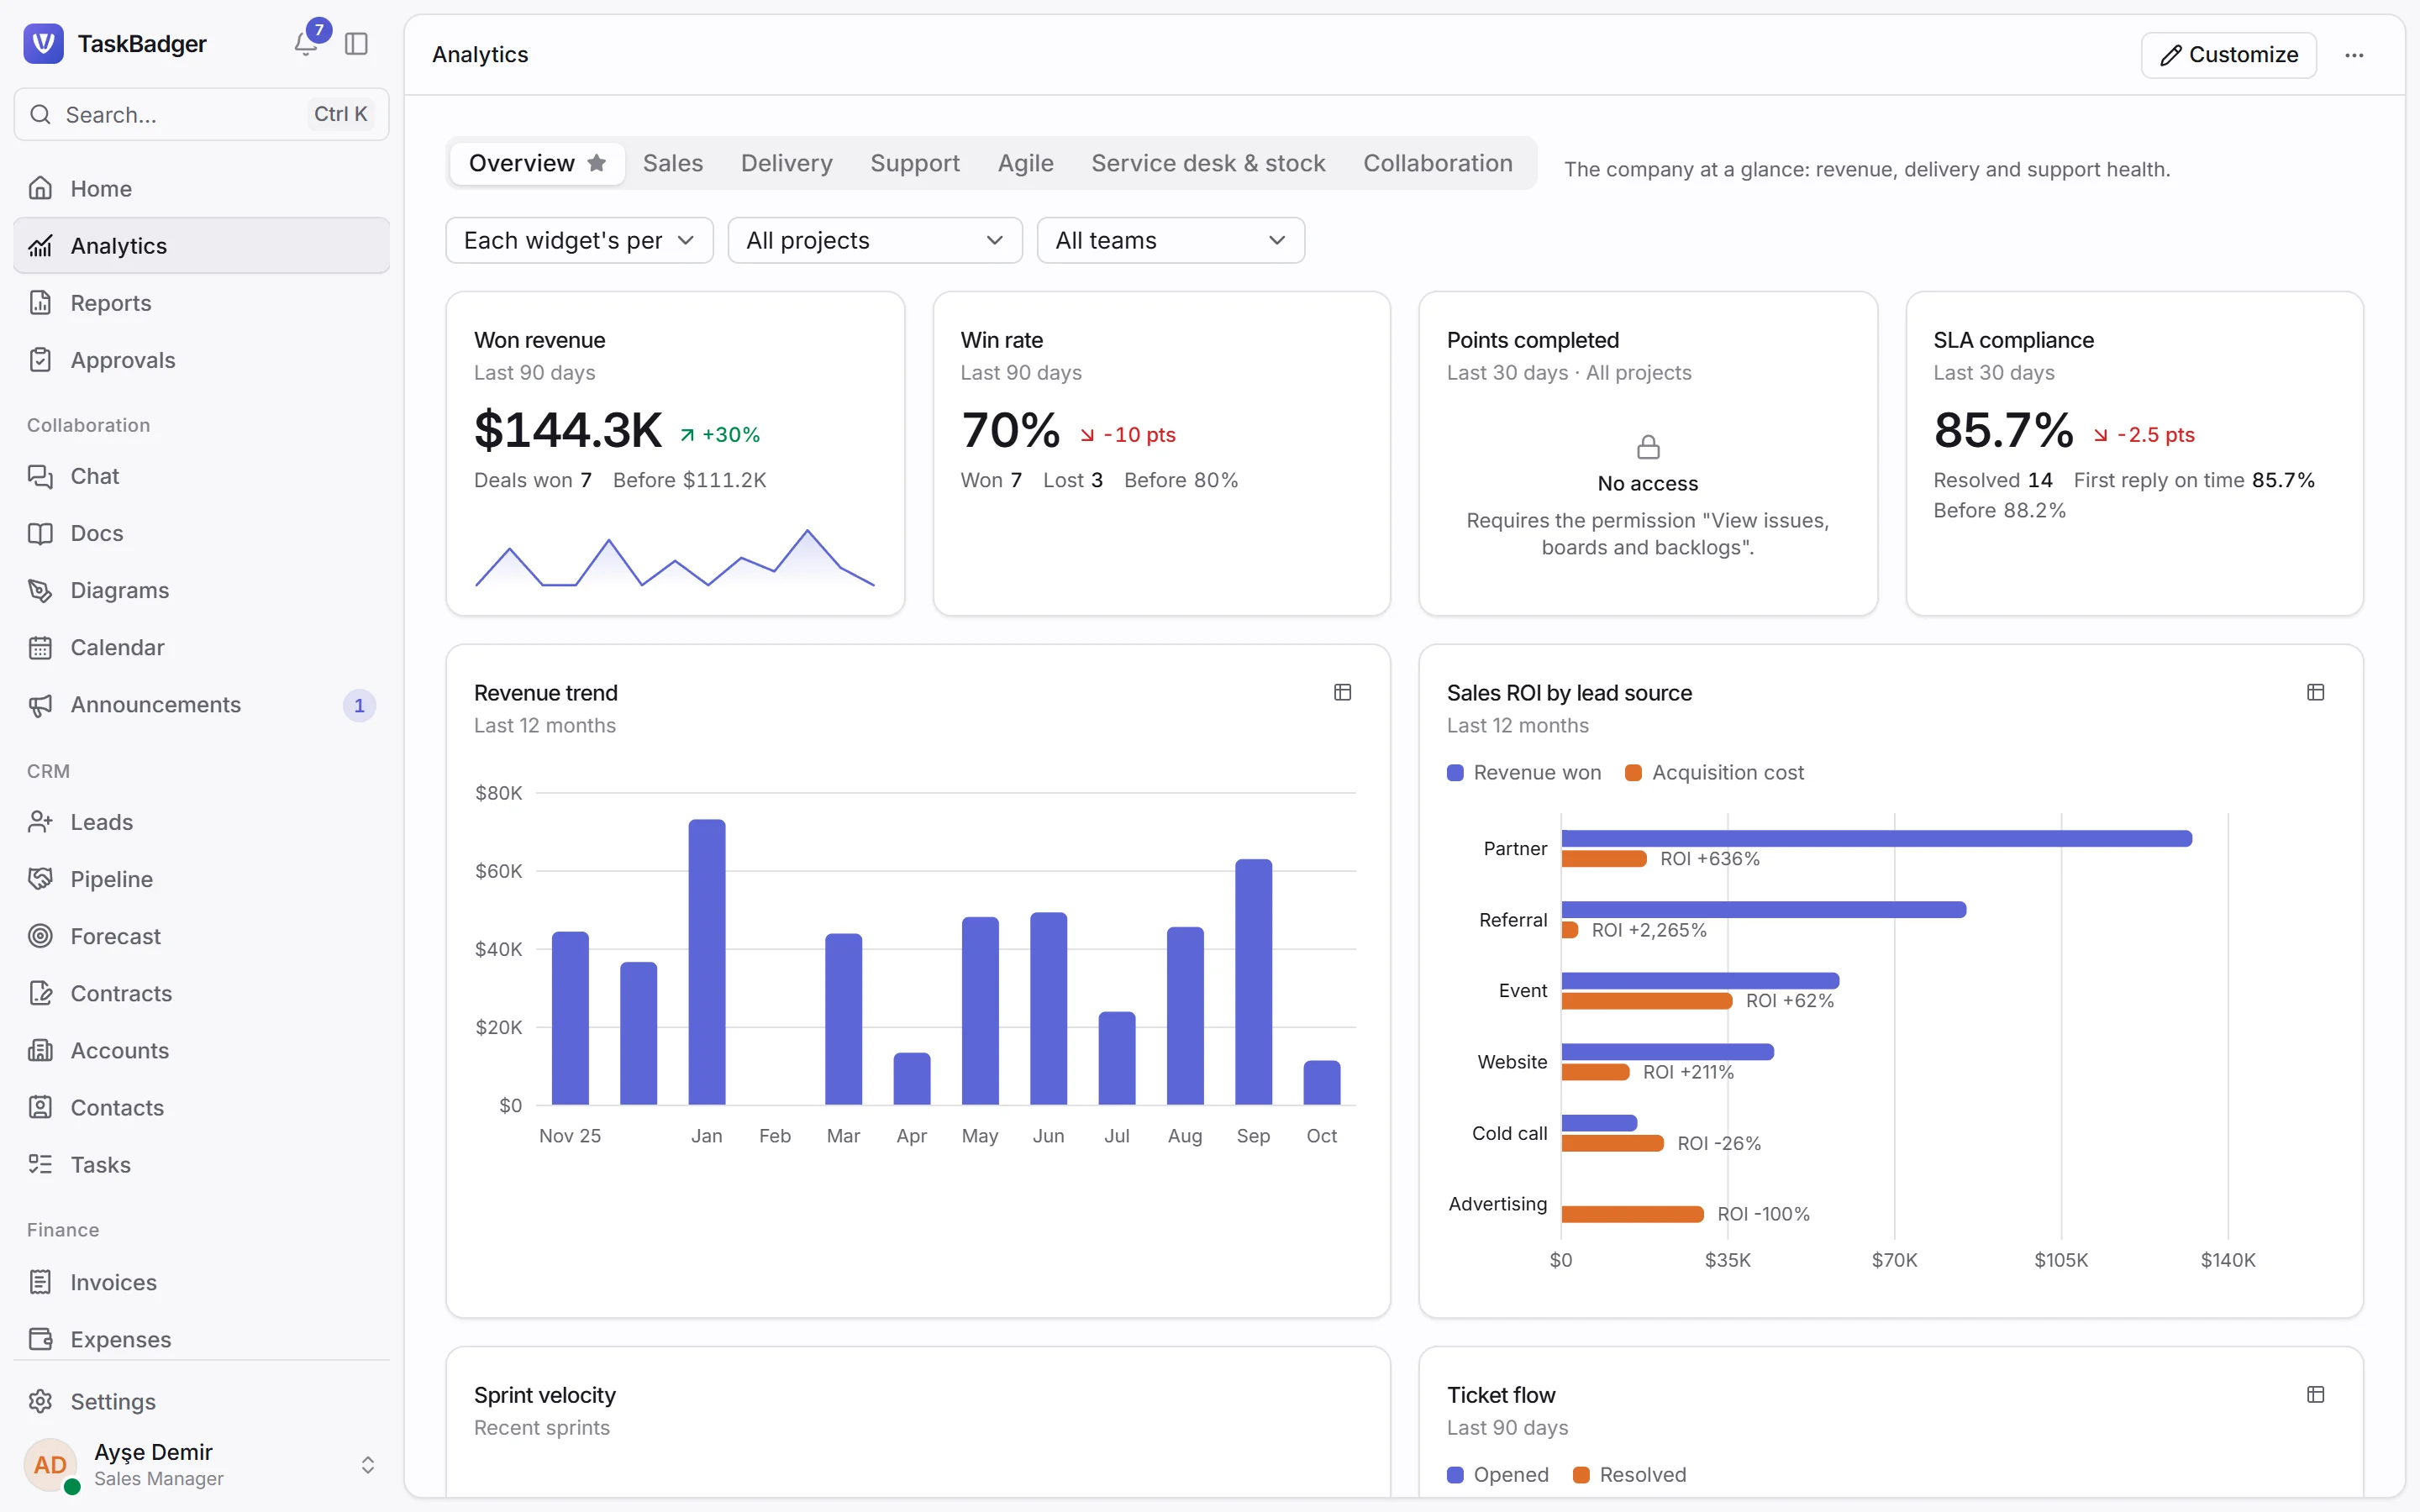2420x1512 pixels.
Task: Collapse the sidebar panel icon
Action: click(x=356, y=43)
